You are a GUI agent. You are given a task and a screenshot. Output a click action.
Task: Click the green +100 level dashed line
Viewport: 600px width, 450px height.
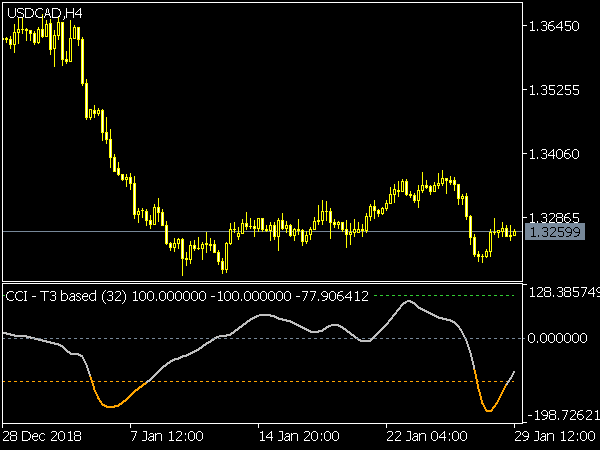pyautogui.click(x=444, y=295)
